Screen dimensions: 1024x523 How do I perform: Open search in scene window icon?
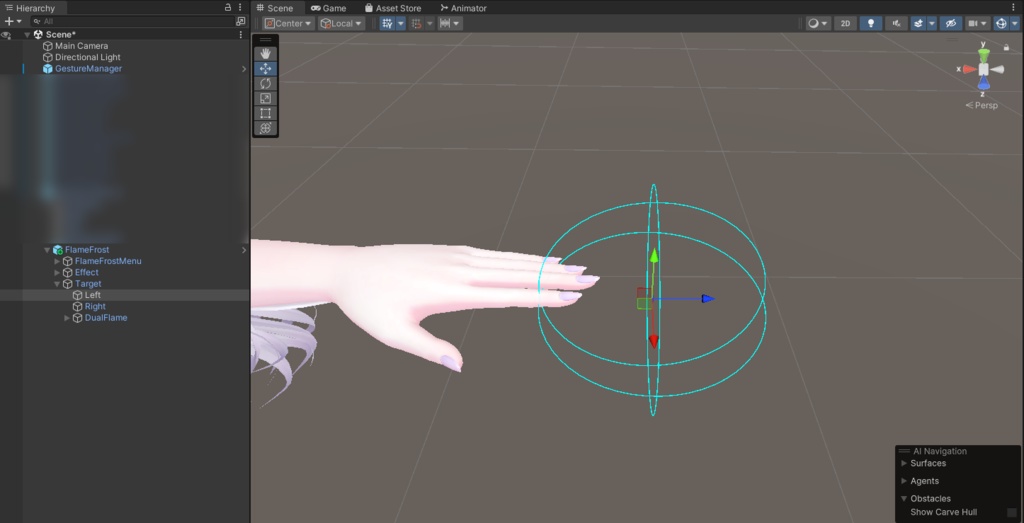point(240,22)
